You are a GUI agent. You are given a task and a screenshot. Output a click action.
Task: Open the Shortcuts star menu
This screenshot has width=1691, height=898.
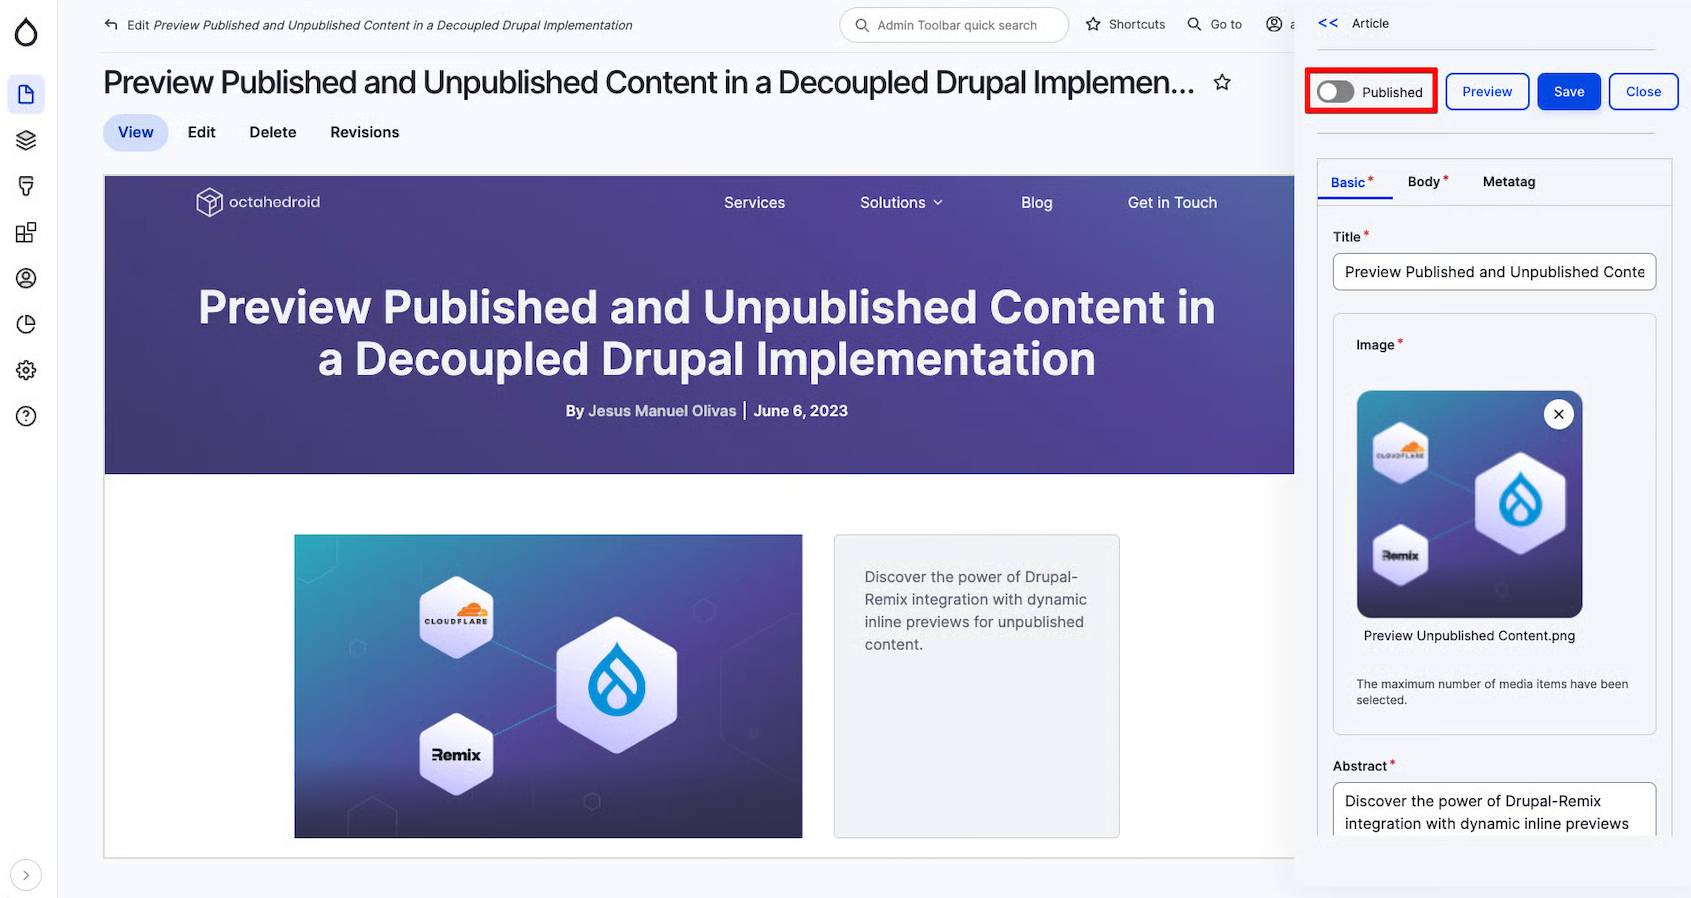pos(1126,24)
